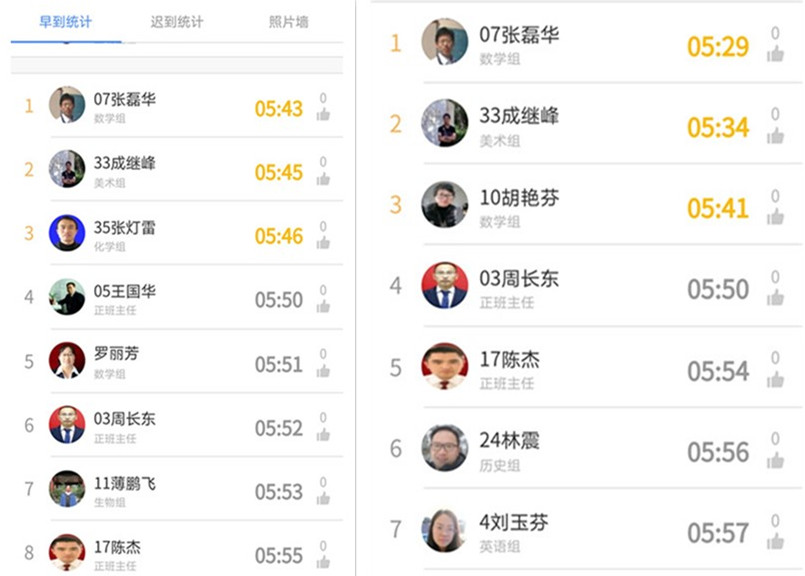This screenshot has height=576, width=805.
Task: Tap thumbs-up beside 35张灯雷
Action: 323,242
